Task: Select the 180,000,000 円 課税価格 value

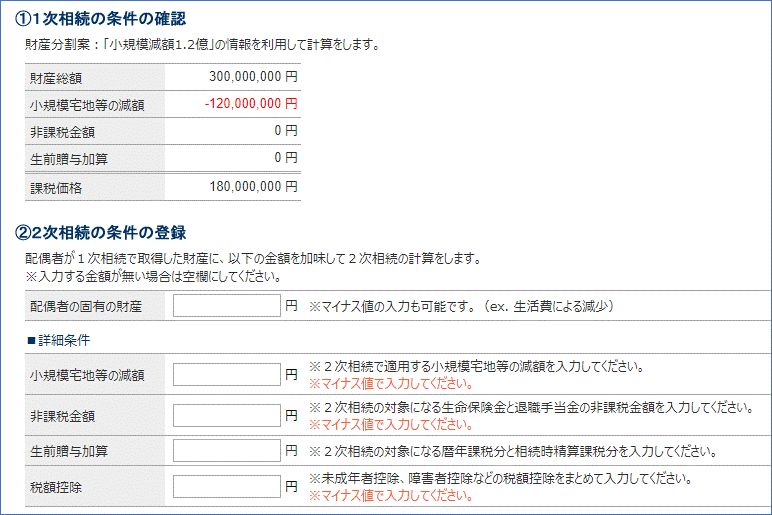Action: (x=253, y=186)
